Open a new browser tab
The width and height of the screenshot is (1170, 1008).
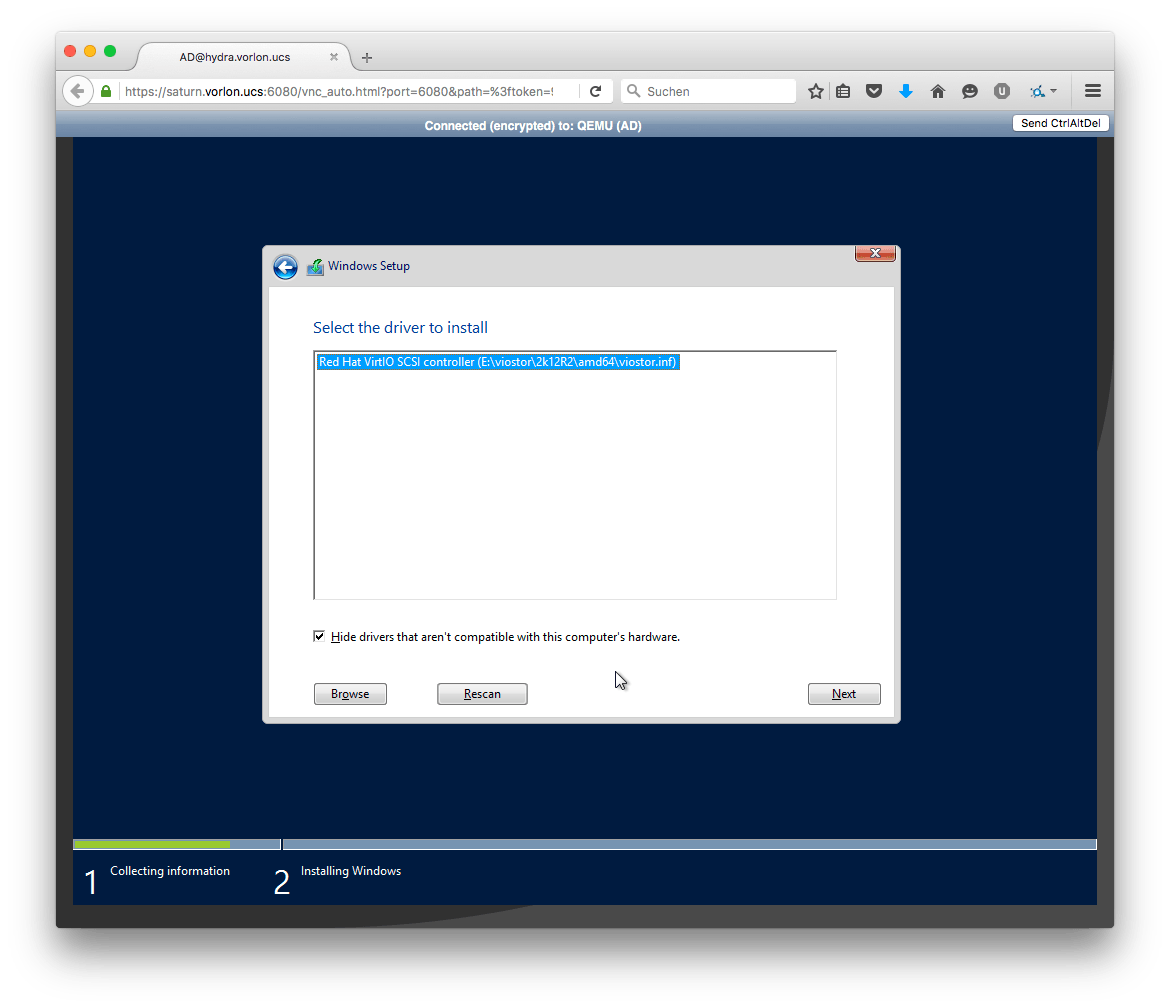point(367,58)
